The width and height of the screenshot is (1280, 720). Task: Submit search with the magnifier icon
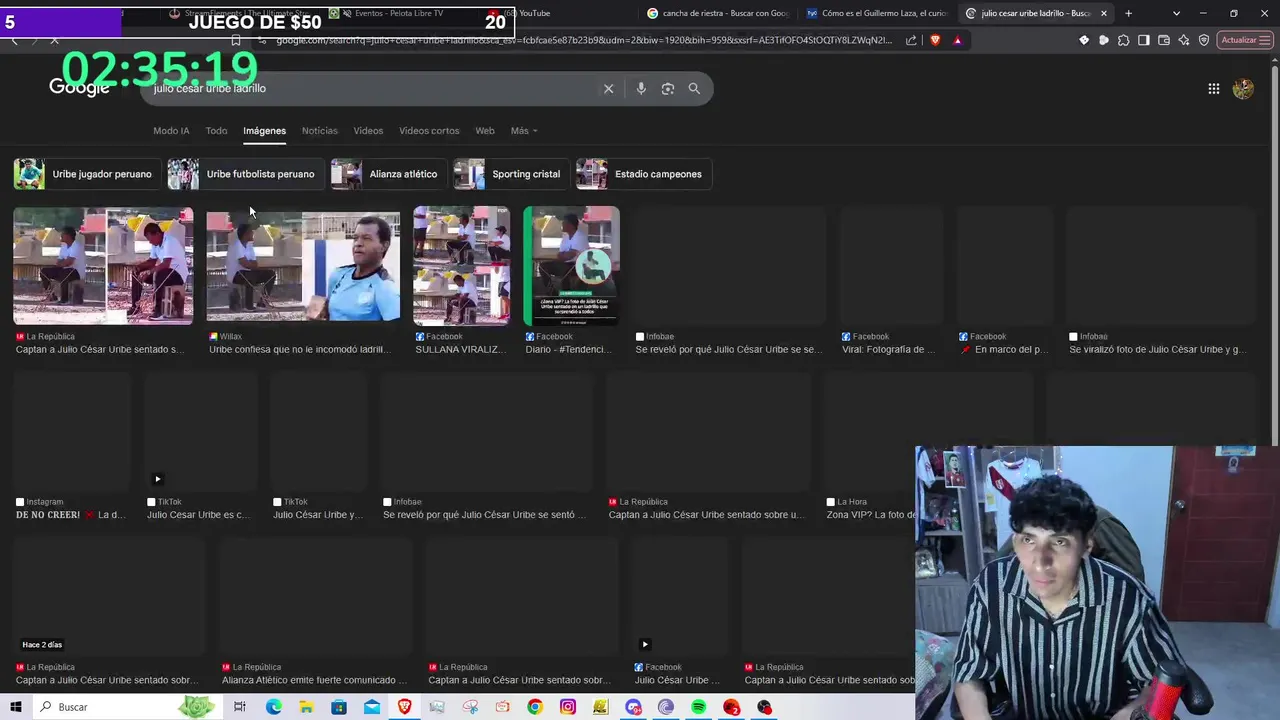click(694, 88)
